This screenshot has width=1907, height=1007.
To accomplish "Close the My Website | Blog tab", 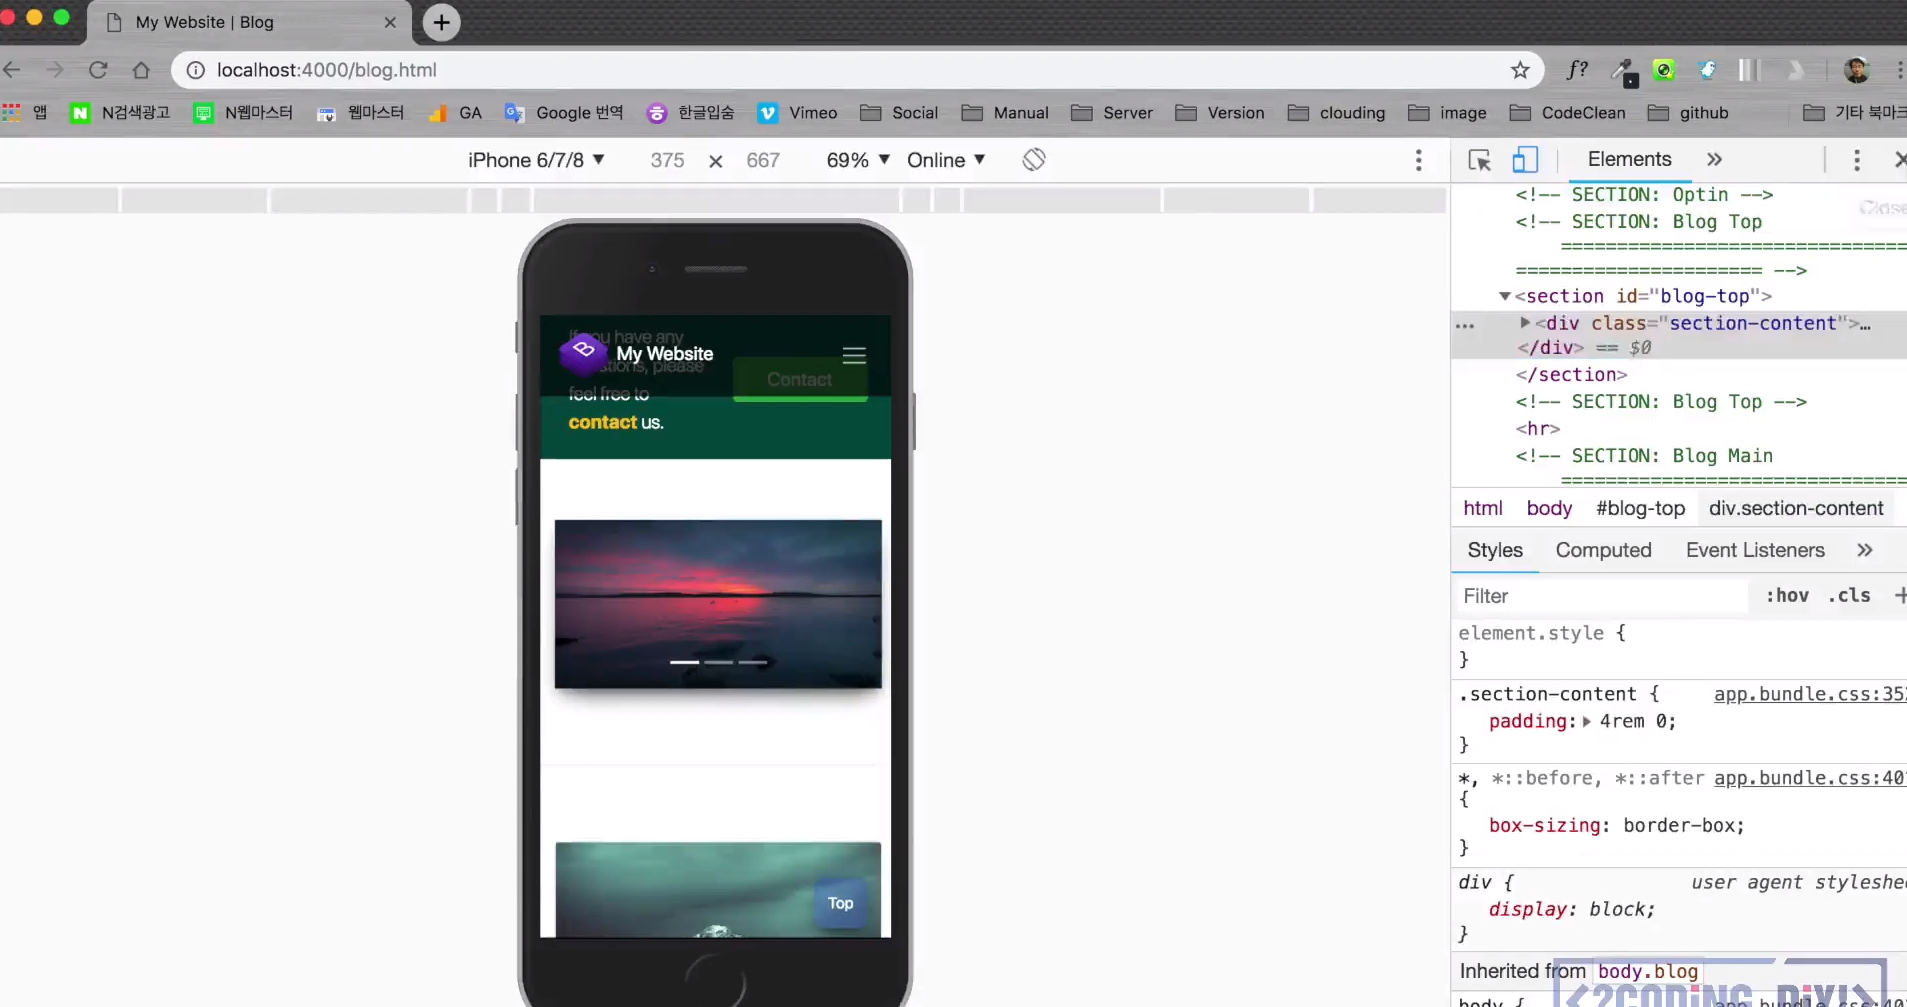I will click(x=390, y=22).
